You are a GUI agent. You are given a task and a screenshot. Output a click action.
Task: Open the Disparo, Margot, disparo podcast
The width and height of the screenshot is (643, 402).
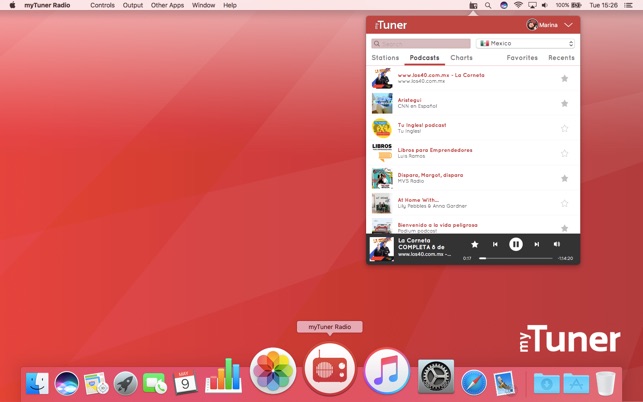point(430,175)
